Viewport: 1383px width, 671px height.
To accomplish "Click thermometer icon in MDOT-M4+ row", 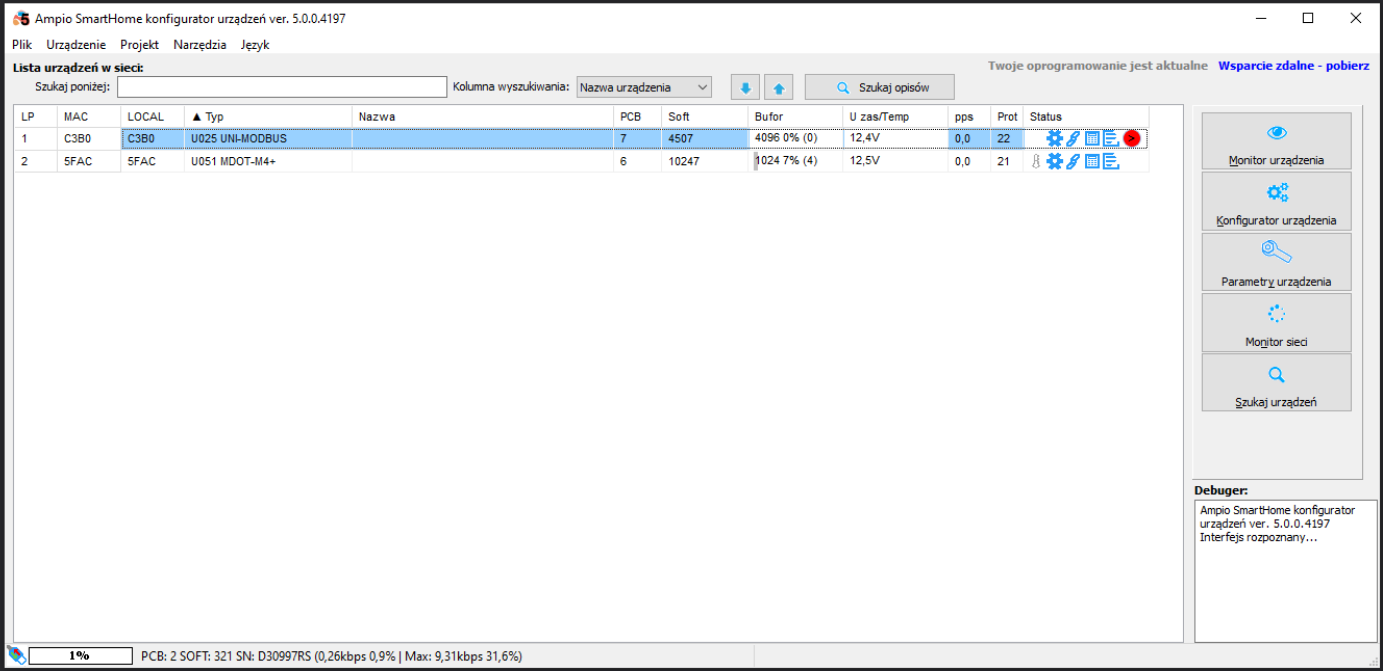I will pyautogui.click(x=1036, y=161).
